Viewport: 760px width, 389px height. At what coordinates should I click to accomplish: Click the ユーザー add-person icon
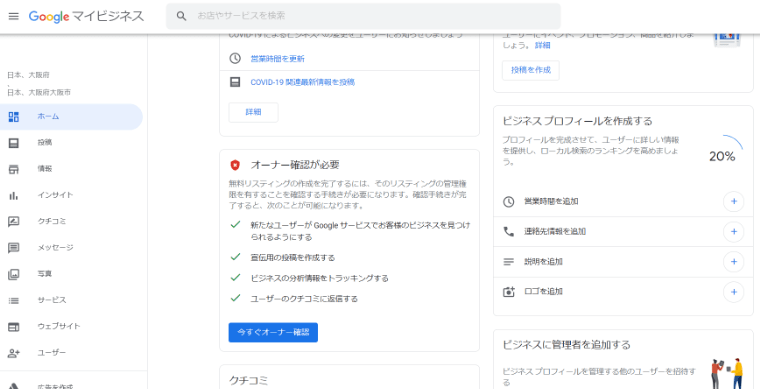14,353
